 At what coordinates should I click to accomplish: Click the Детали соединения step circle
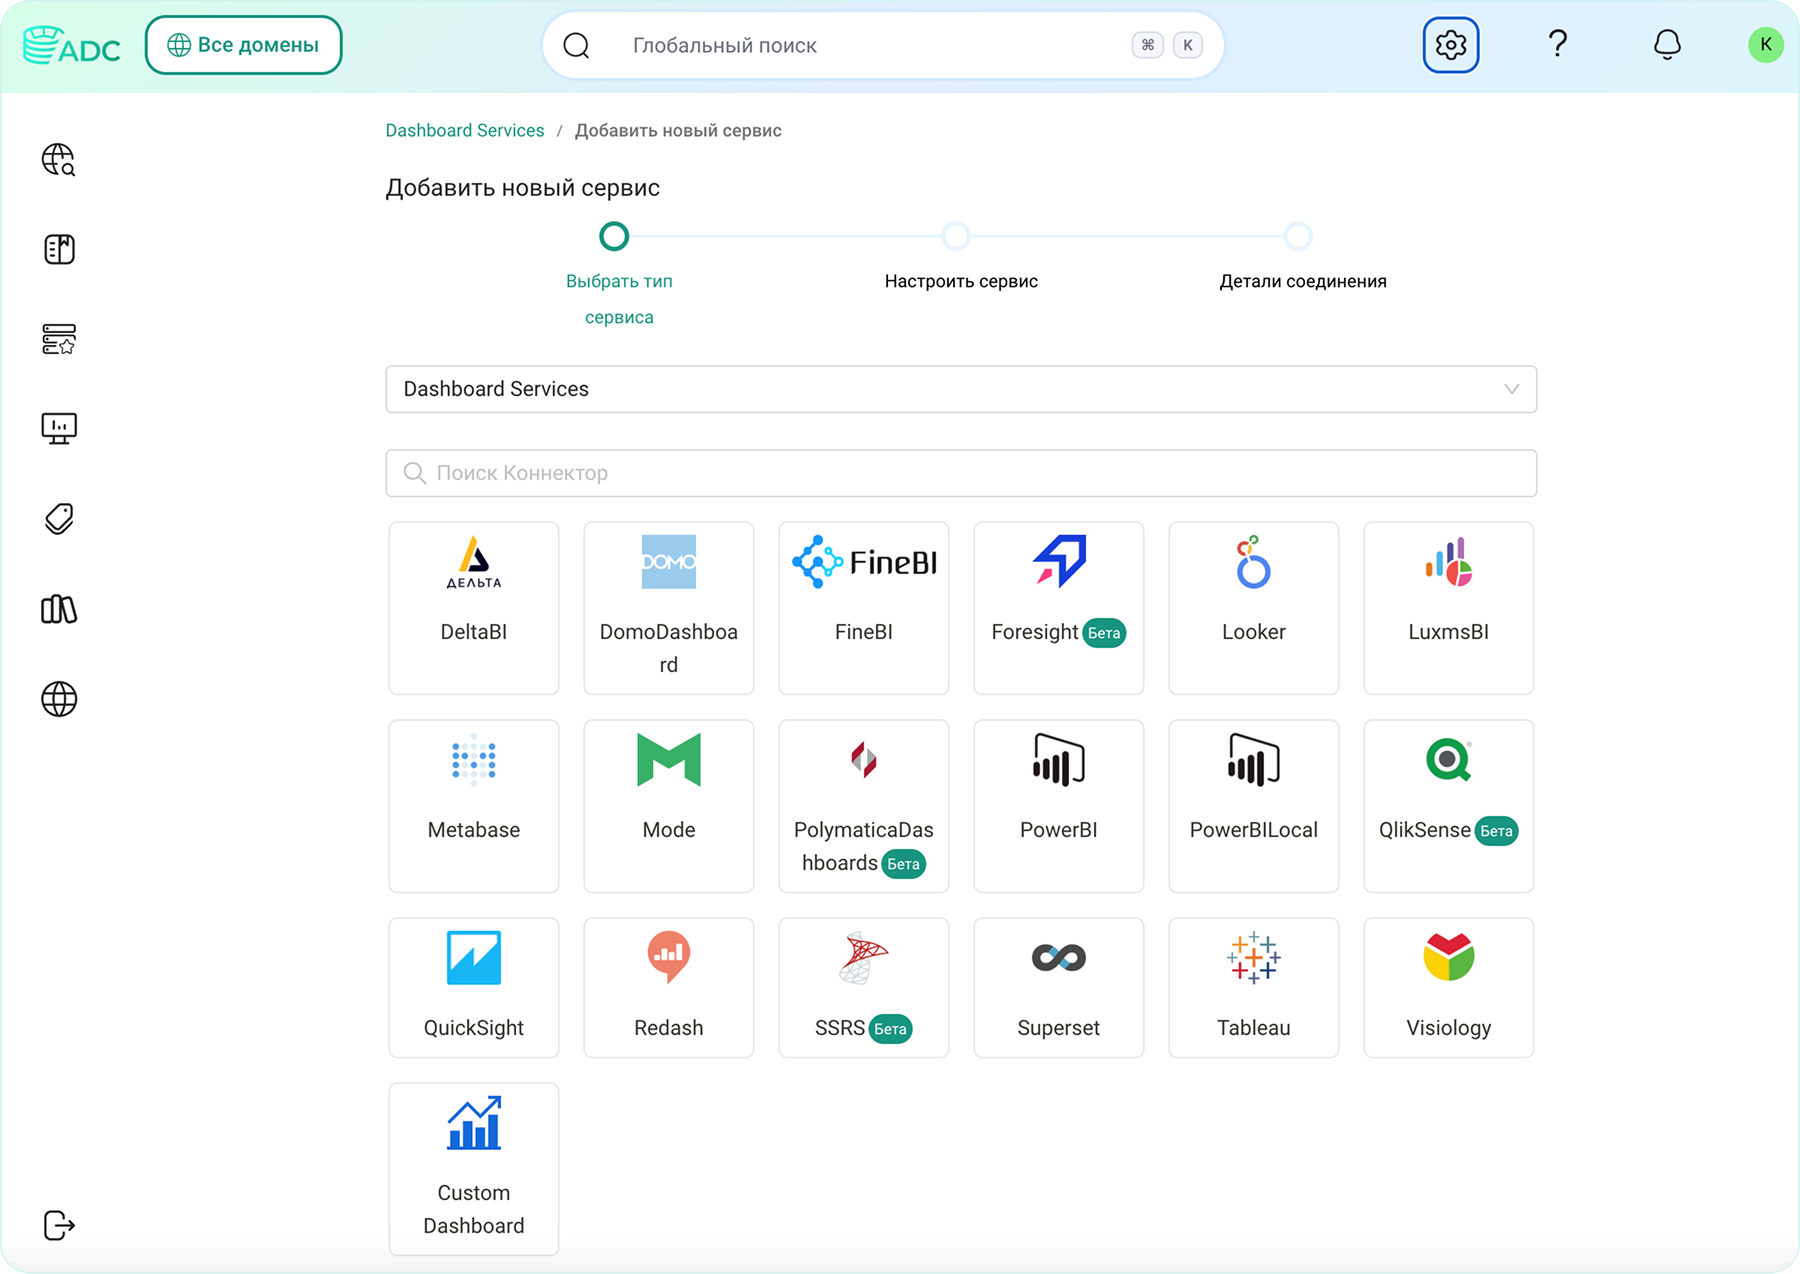coord(1298,237)
